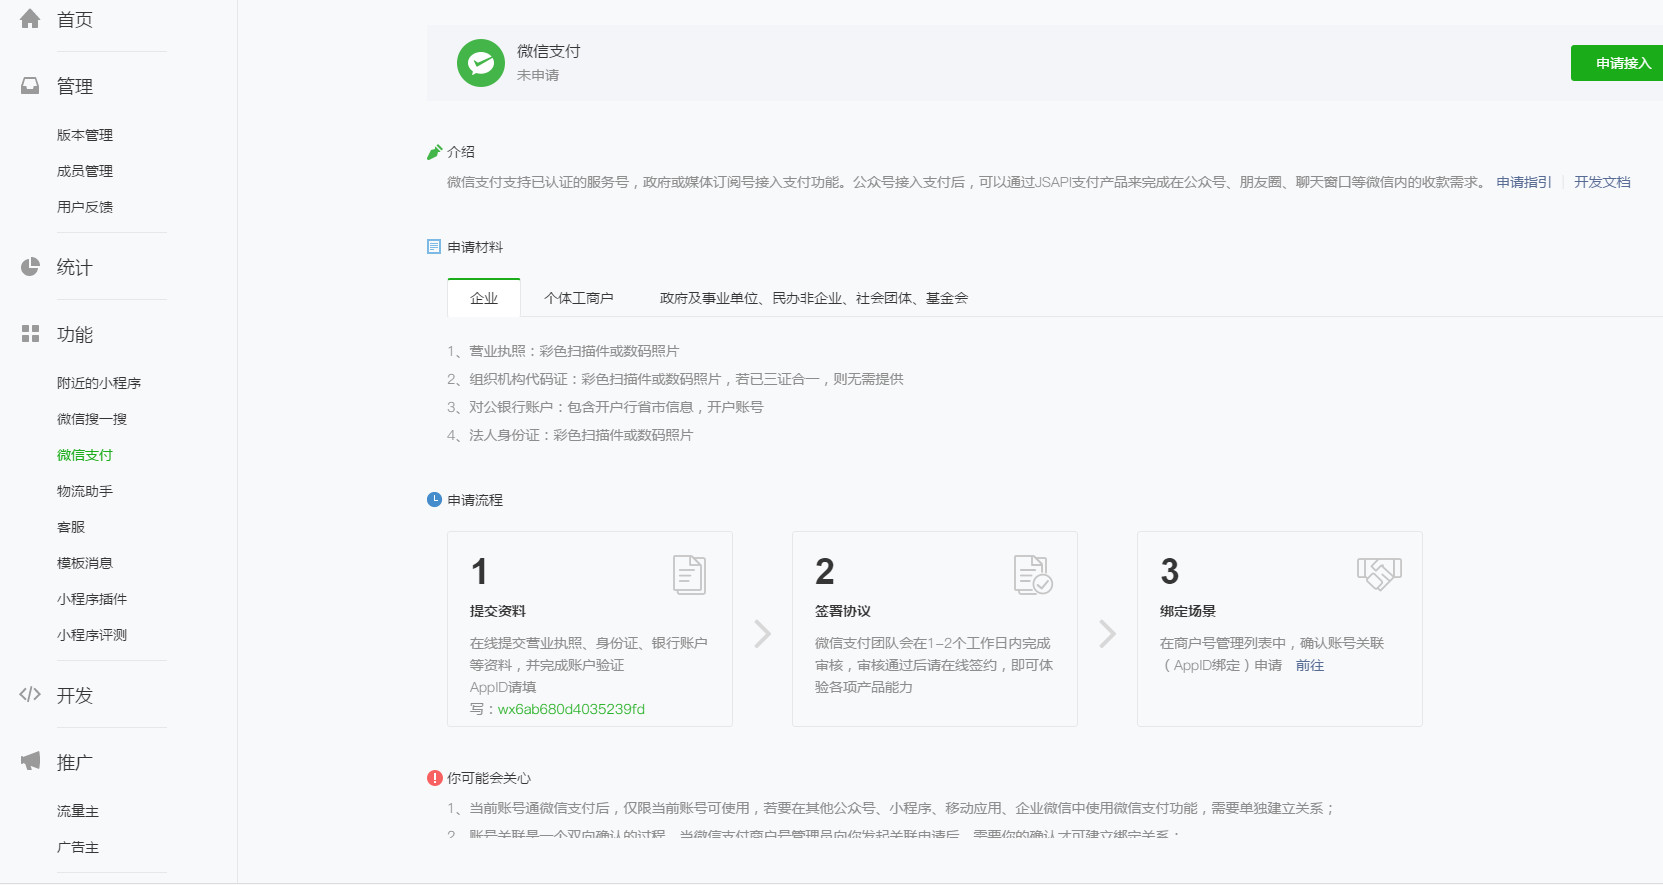Click the 管理 inbox icon
Viewport: 1663px width, 885px height.
point(30,86)
